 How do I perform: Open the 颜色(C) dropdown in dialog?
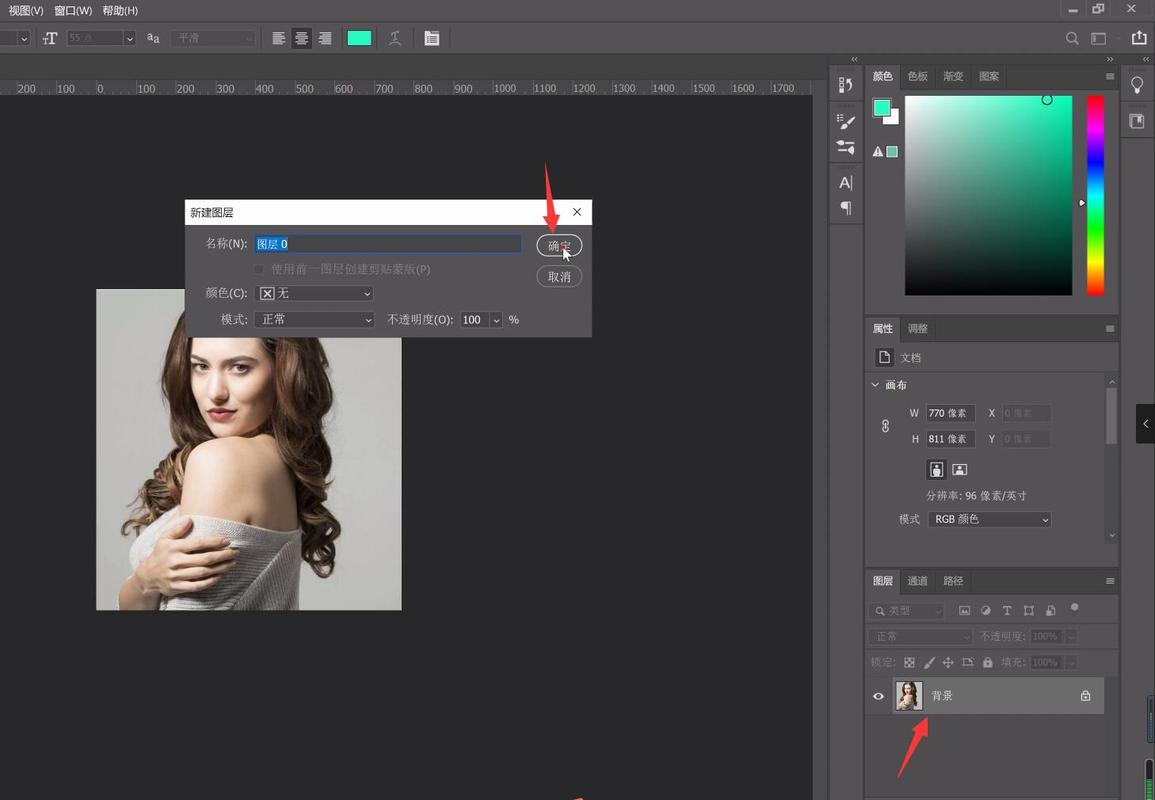pyautogui.click(x=314, y=293)
